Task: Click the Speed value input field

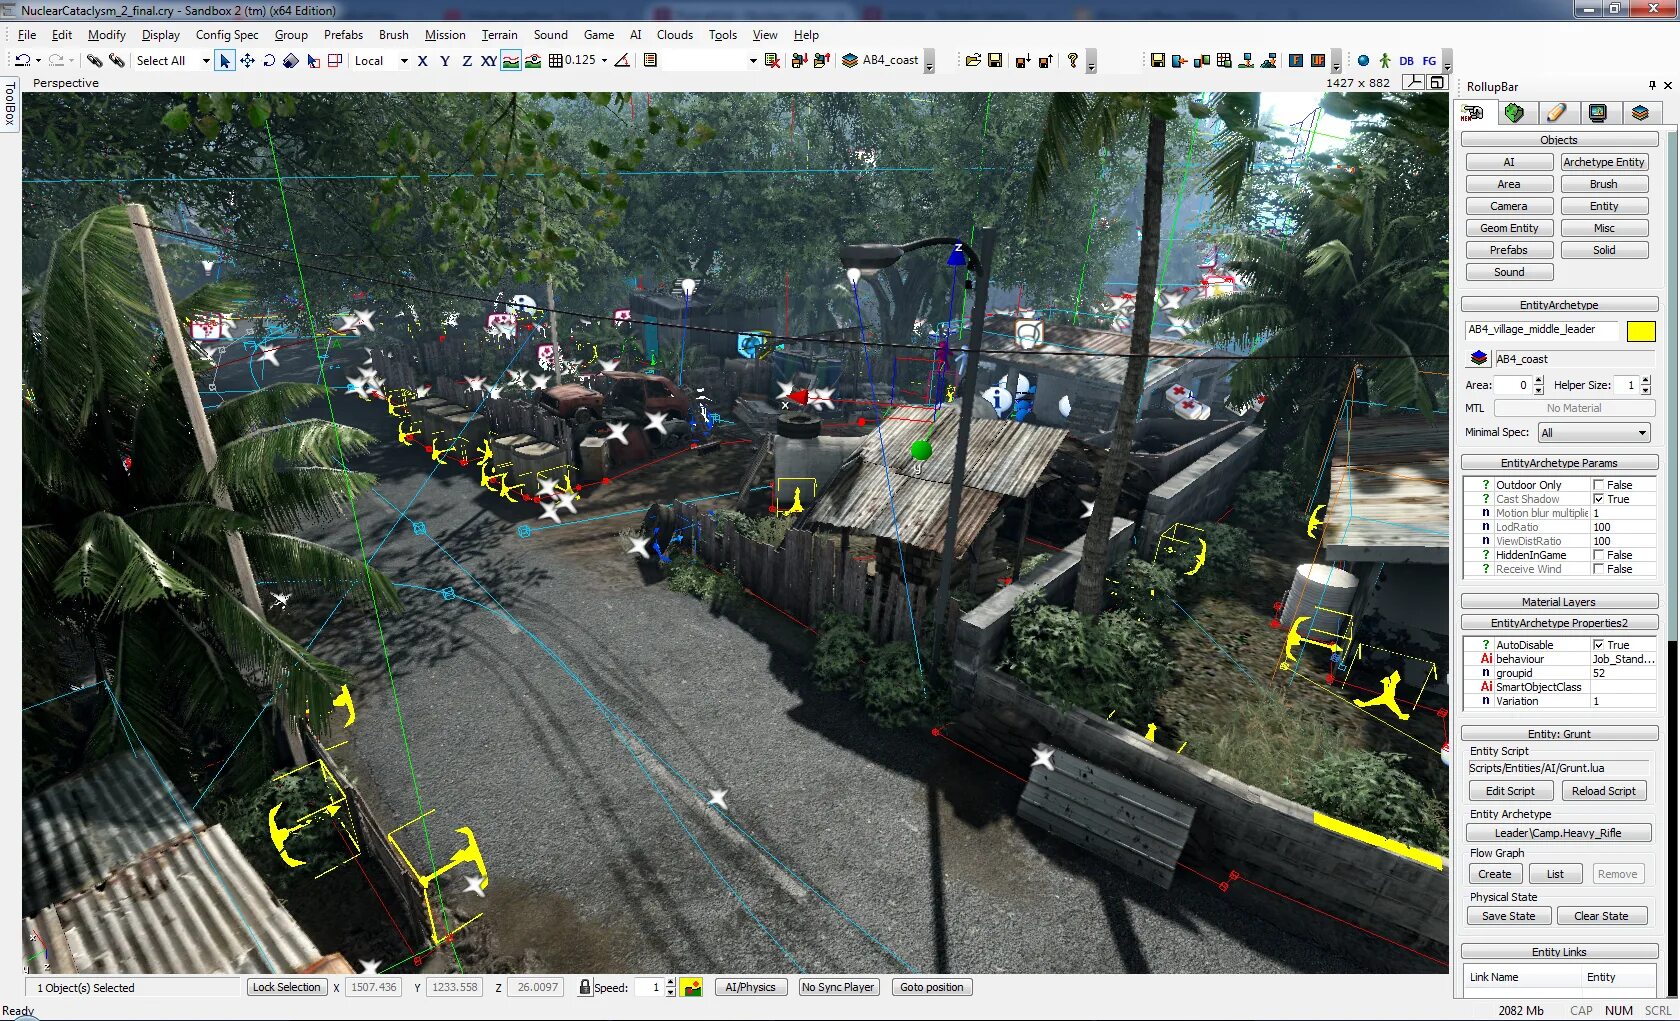Action: coord(647,987)
